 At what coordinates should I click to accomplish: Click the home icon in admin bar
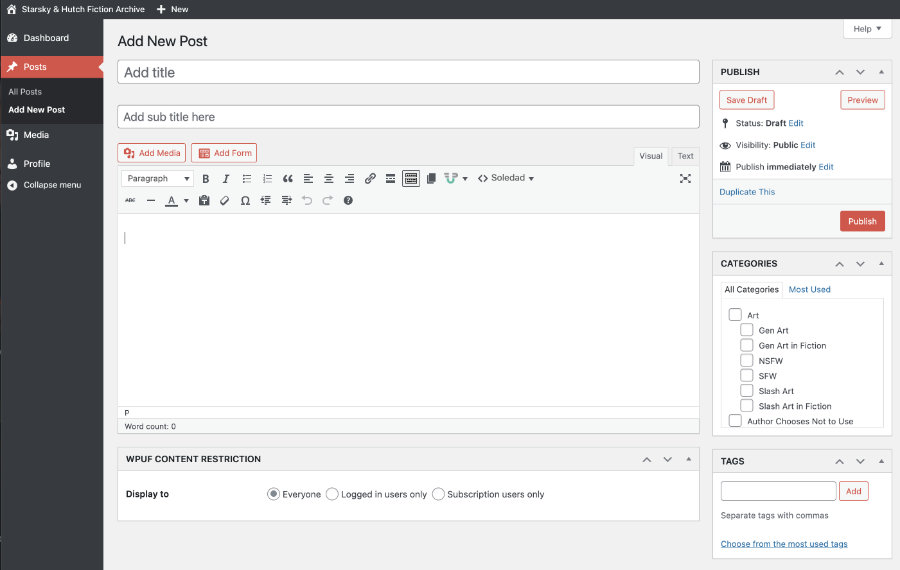[11, 9]
